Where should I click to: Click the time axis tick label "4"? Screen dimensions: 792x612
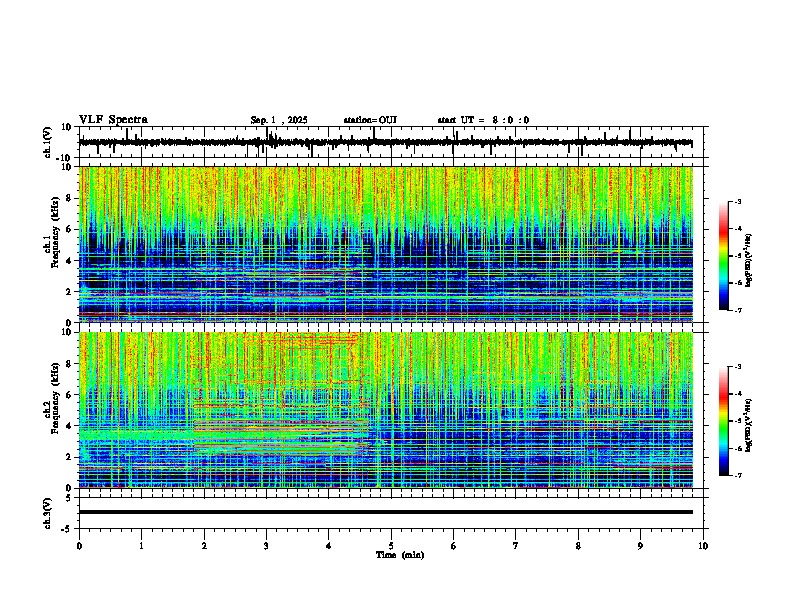[x=329, y=546]
